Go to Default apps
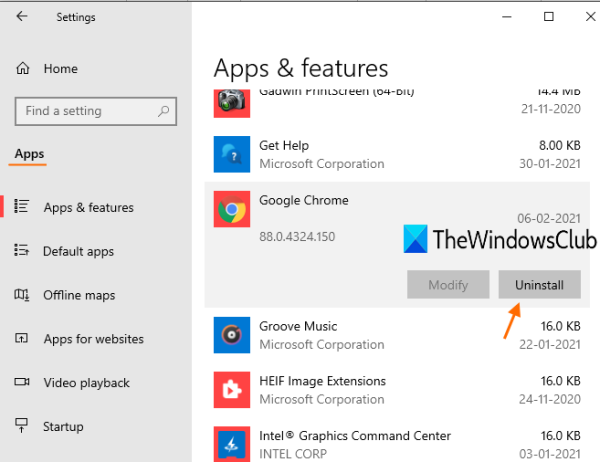The height and width of the screenshot is (462, 600). tap(78, 252)
